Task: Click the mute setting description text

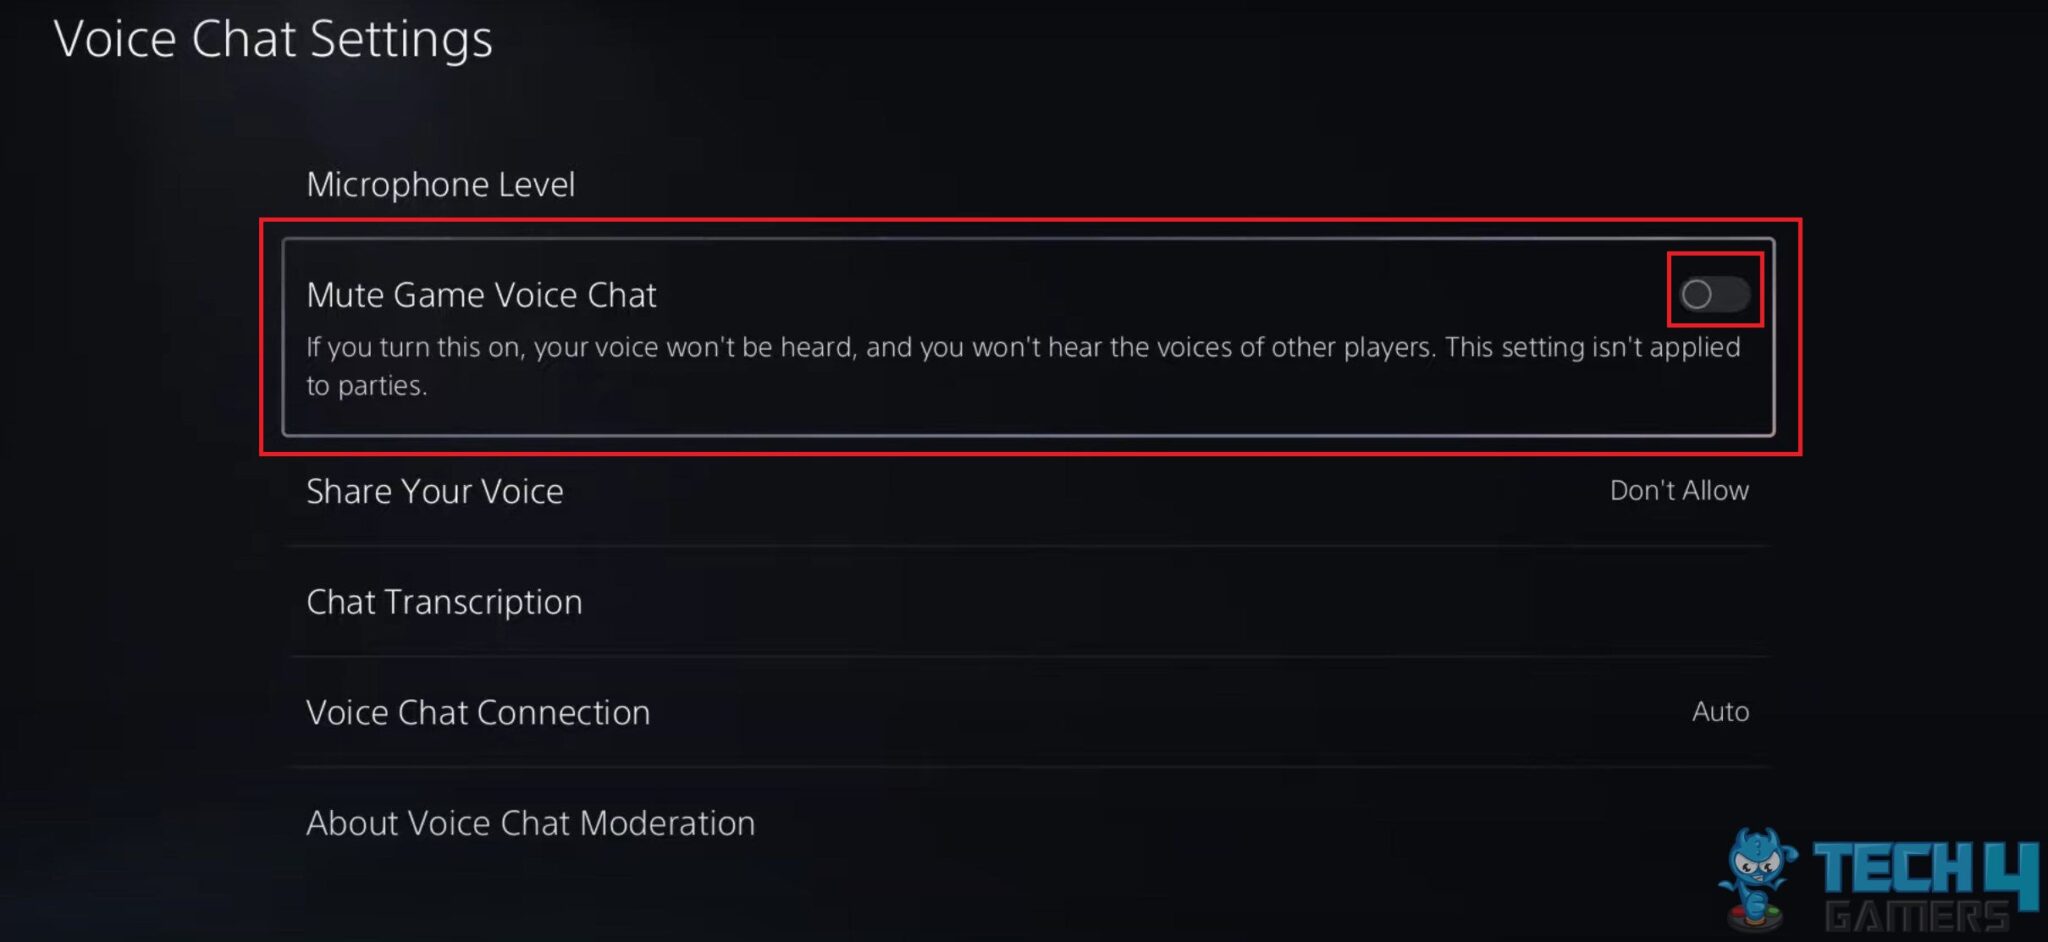Action: (1022, 348)
